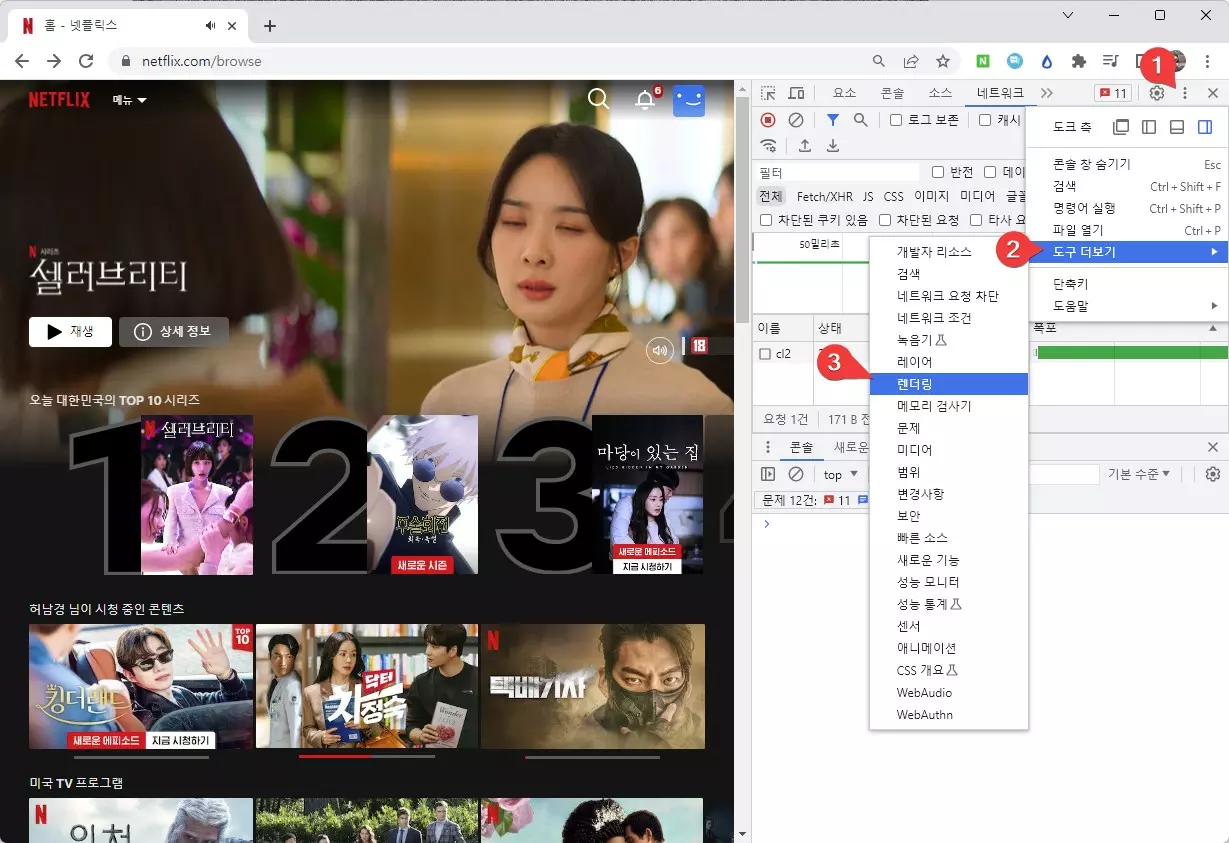Filter requests by CSS type
The image size is (1229, 843).
click(x=893, y=197)
